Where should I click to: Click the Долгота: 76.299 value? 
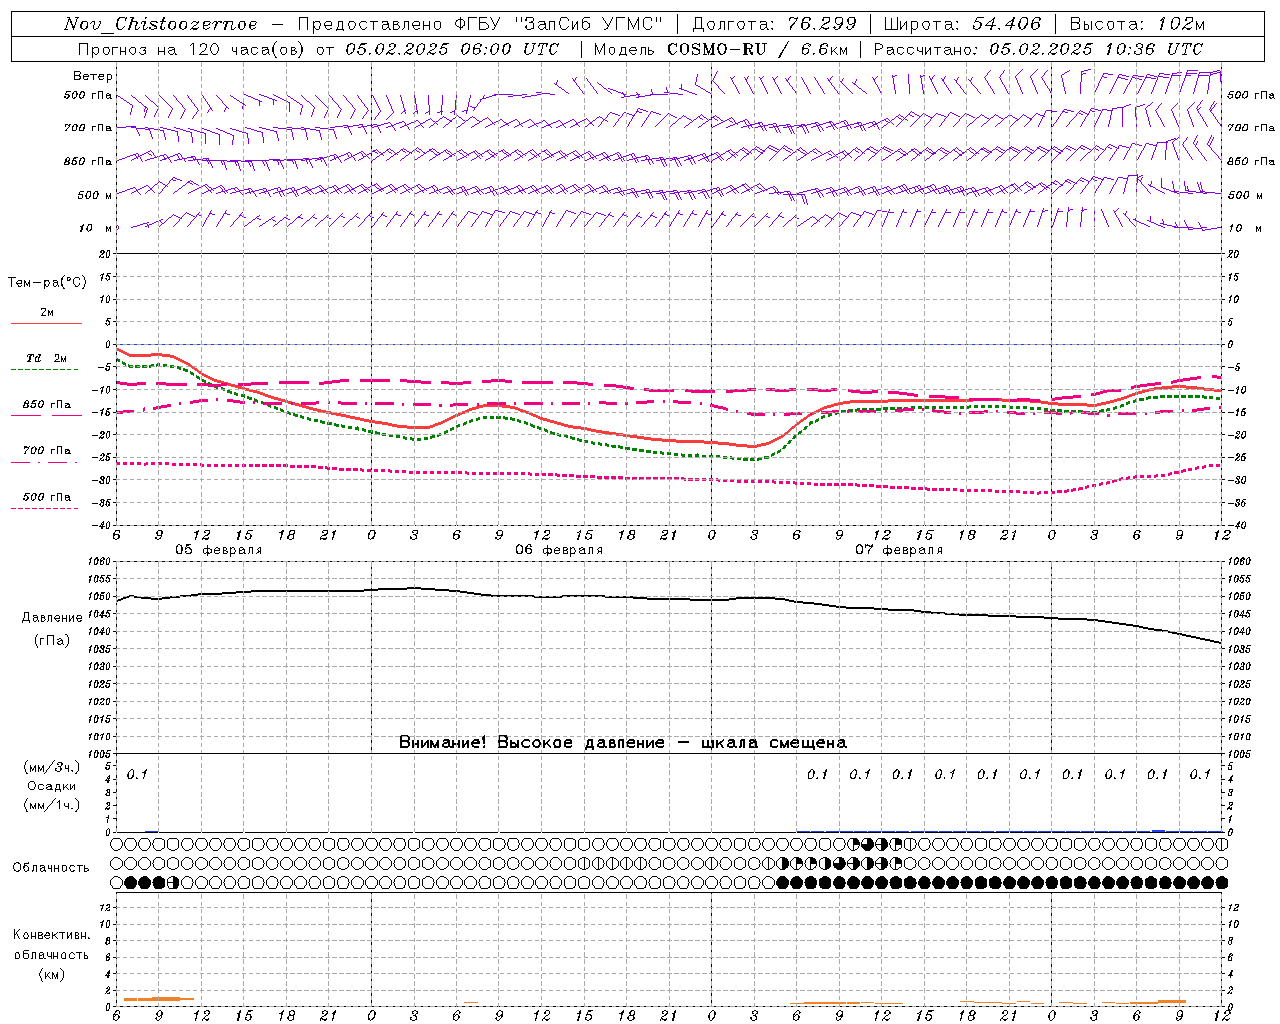tap(774, 24)
